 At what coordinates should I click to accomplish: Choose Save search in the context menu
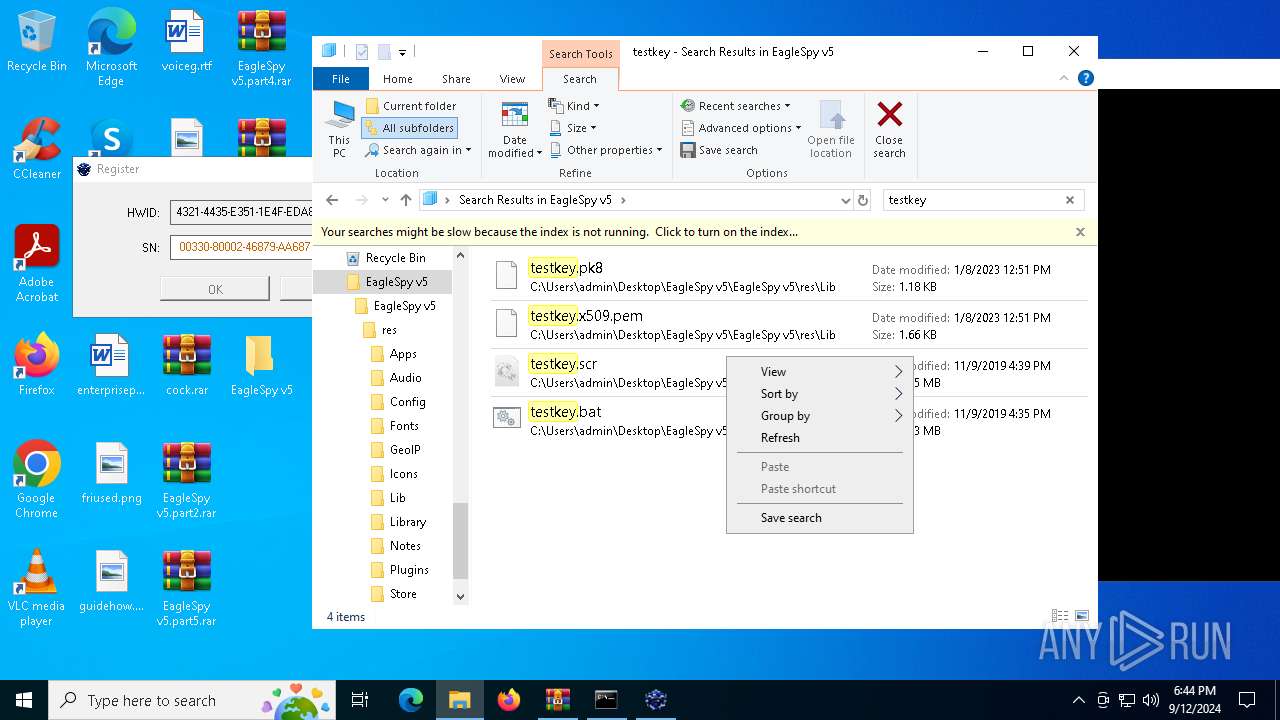click(x=819, y=518)
